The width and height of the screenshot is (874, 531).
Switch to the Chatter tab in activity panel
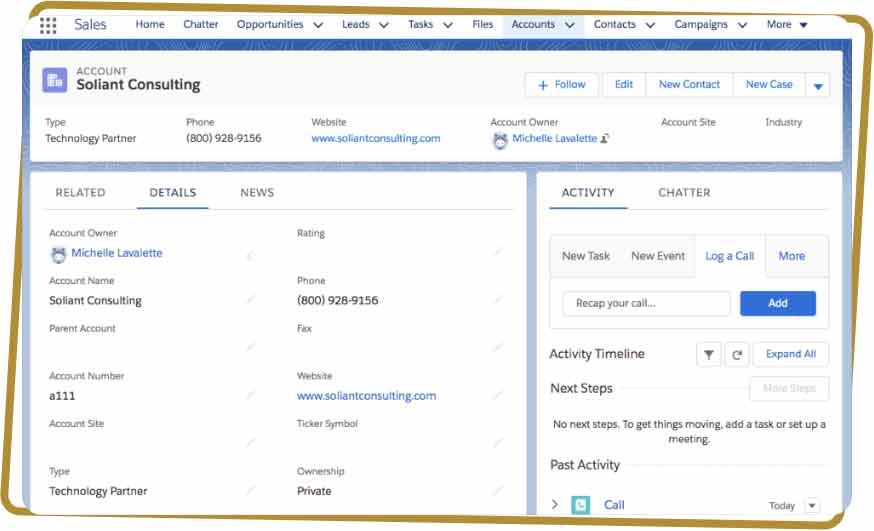pyautogui.click(x=684, y=193)
